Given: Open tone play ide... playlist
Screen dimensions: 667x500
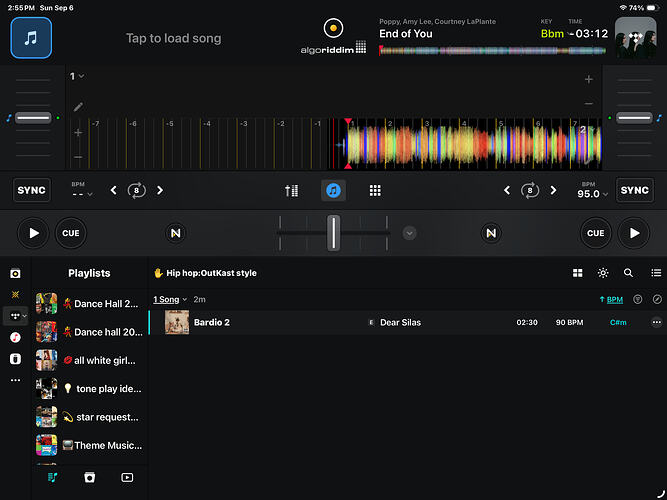Looking at the screenshot, I should point(89,389).
